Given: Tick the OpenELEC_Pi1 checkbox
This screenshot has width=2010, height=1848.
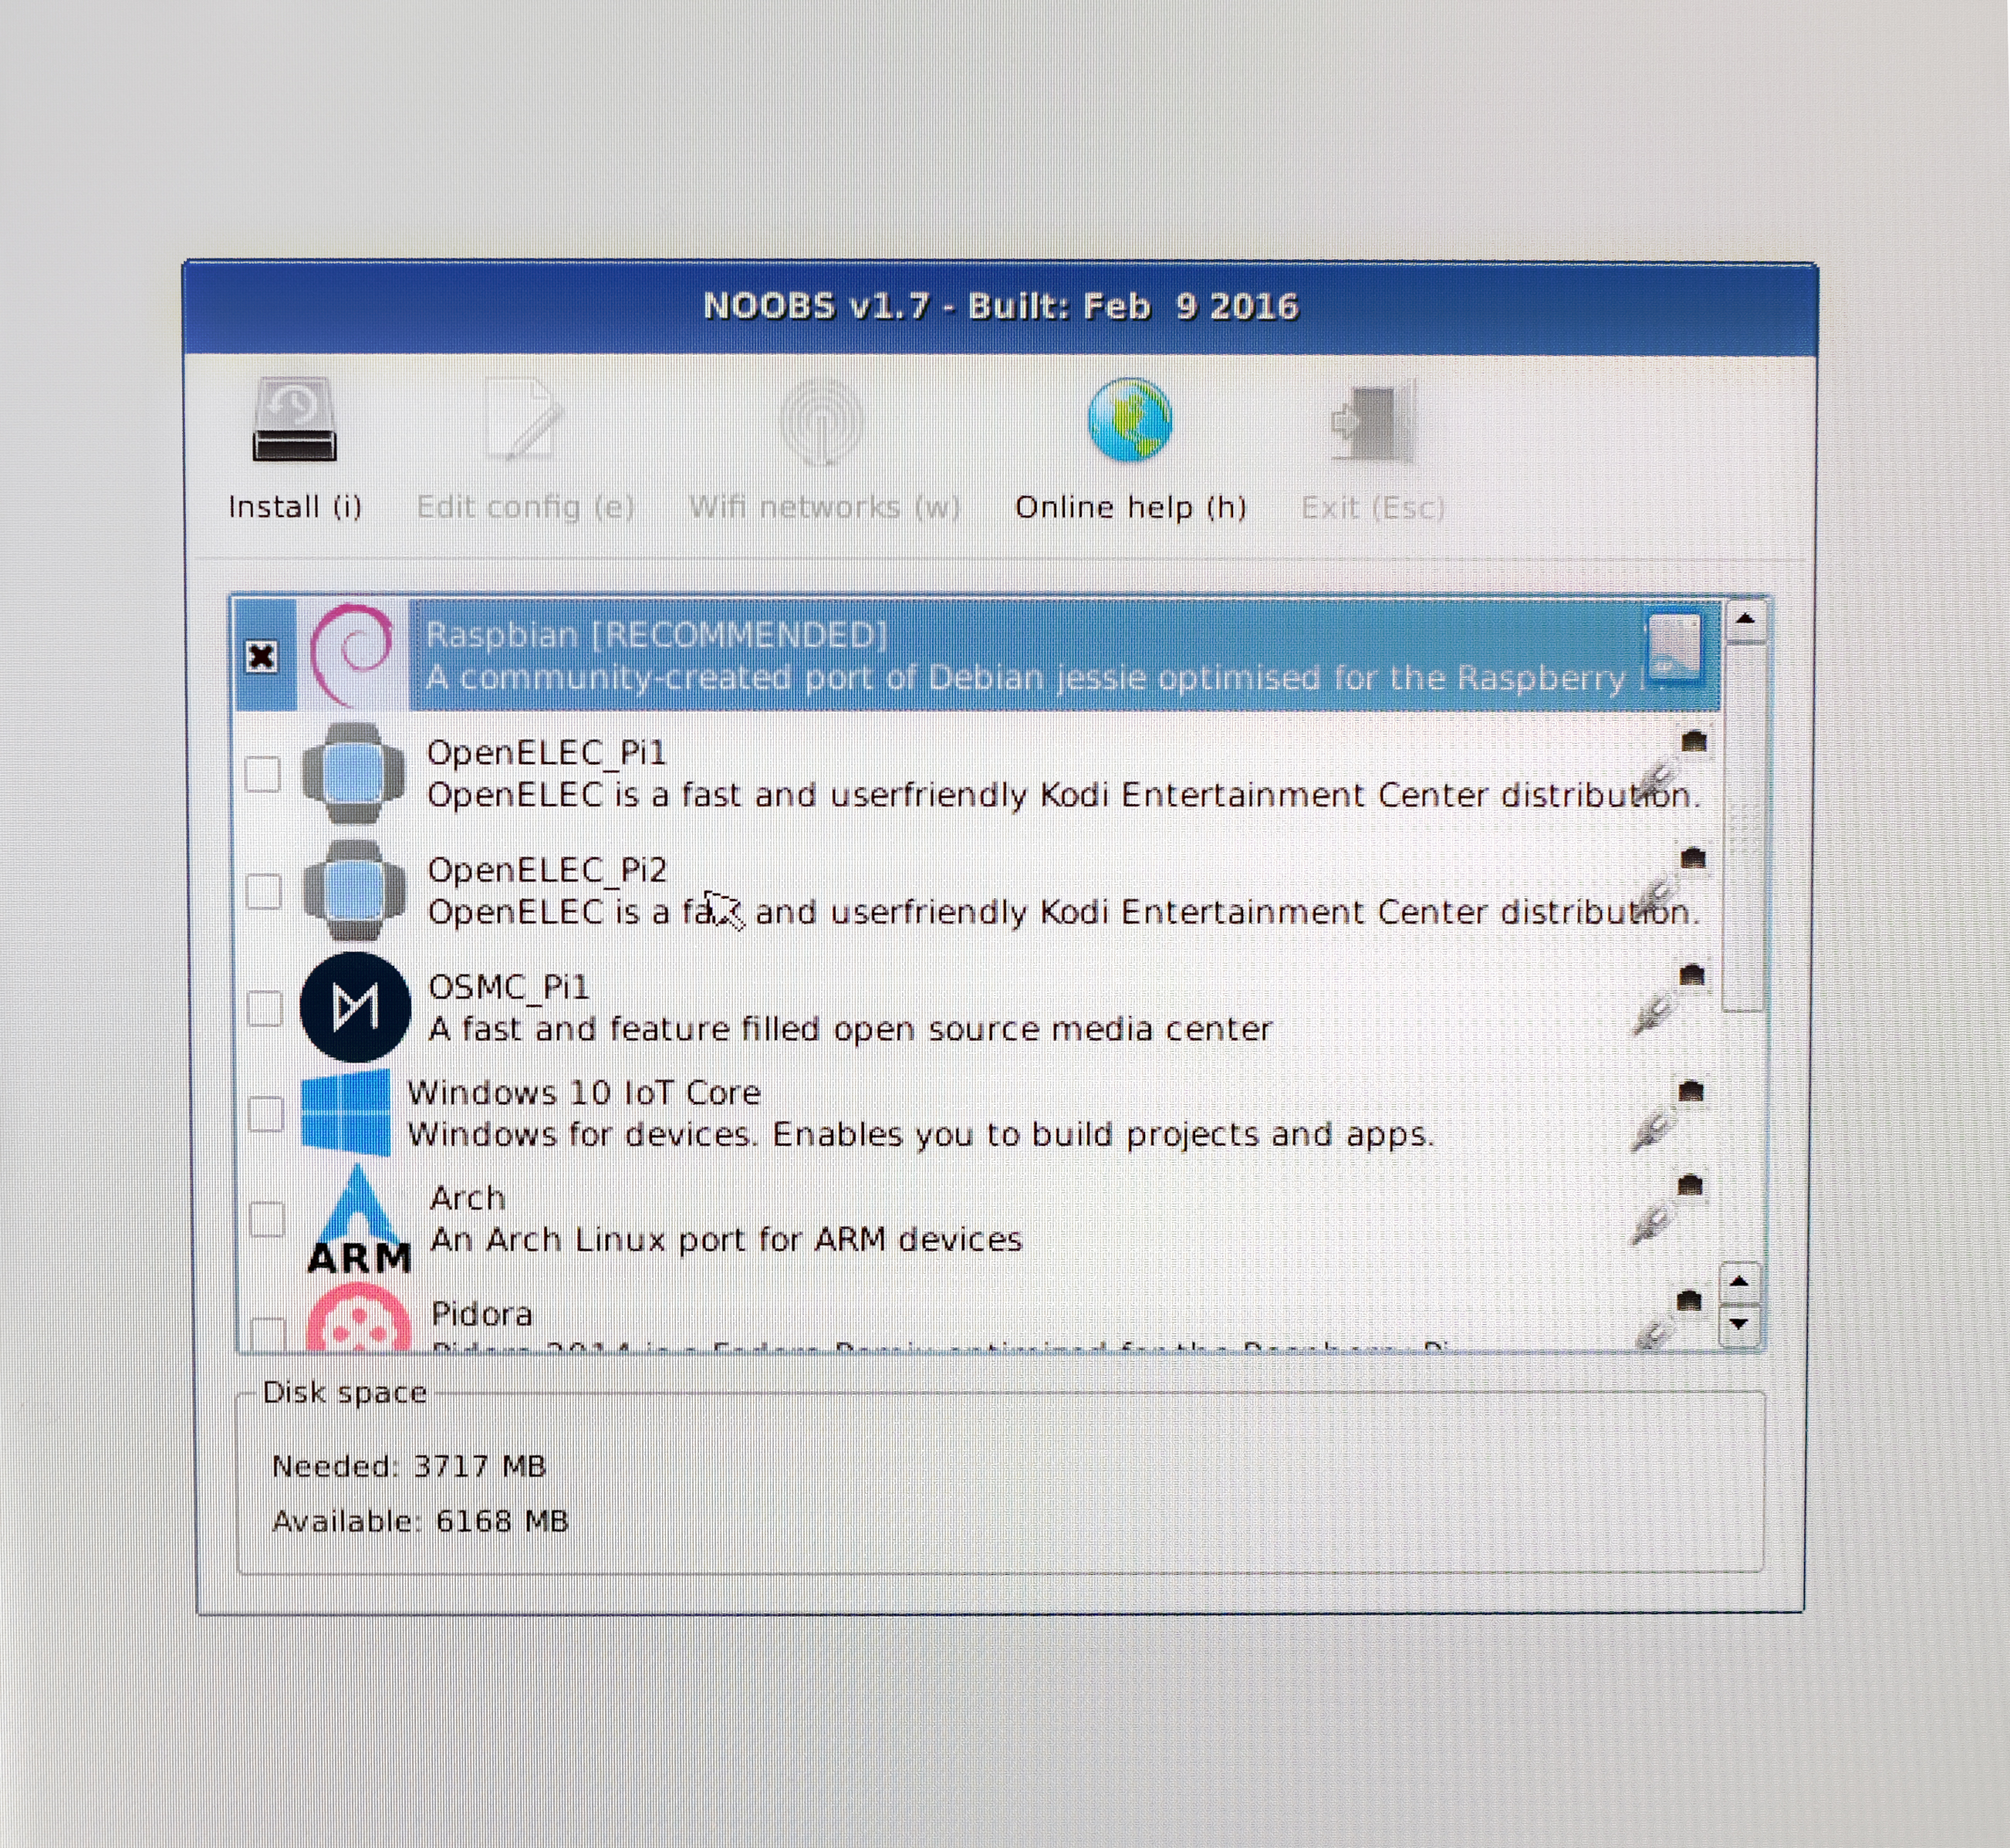Looking at the screenshot, I should (x=263, y=773).
